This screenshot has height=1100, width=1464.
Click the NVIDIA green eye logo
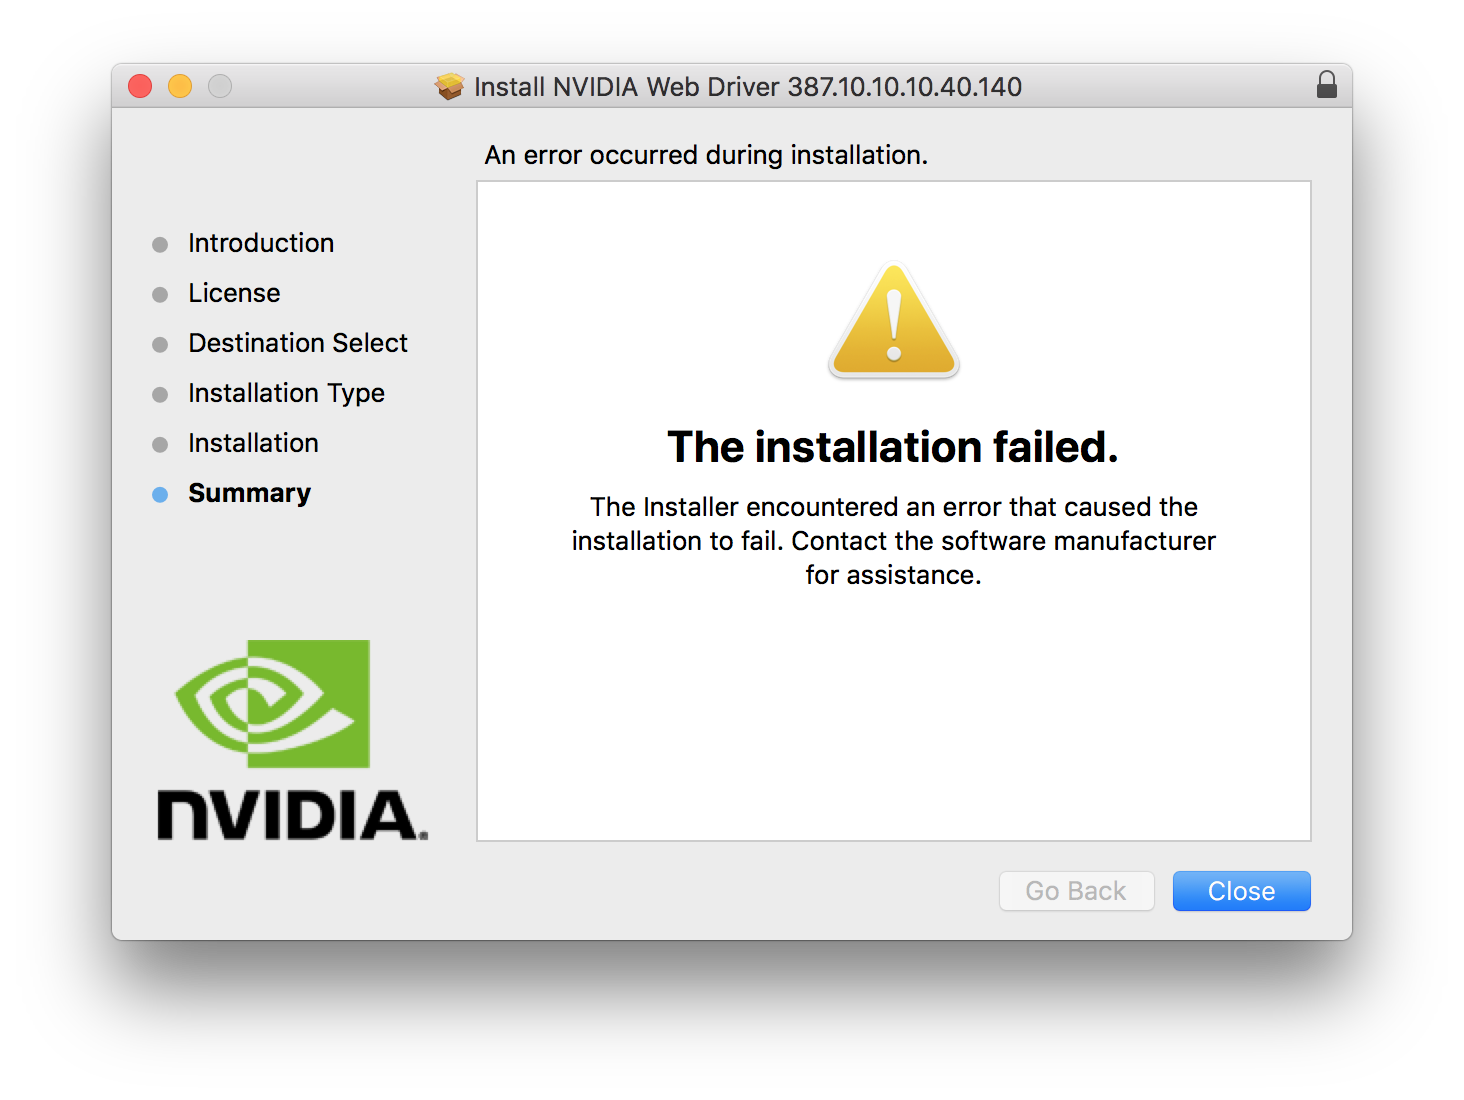pyautogui.click(x=272, y=704)
